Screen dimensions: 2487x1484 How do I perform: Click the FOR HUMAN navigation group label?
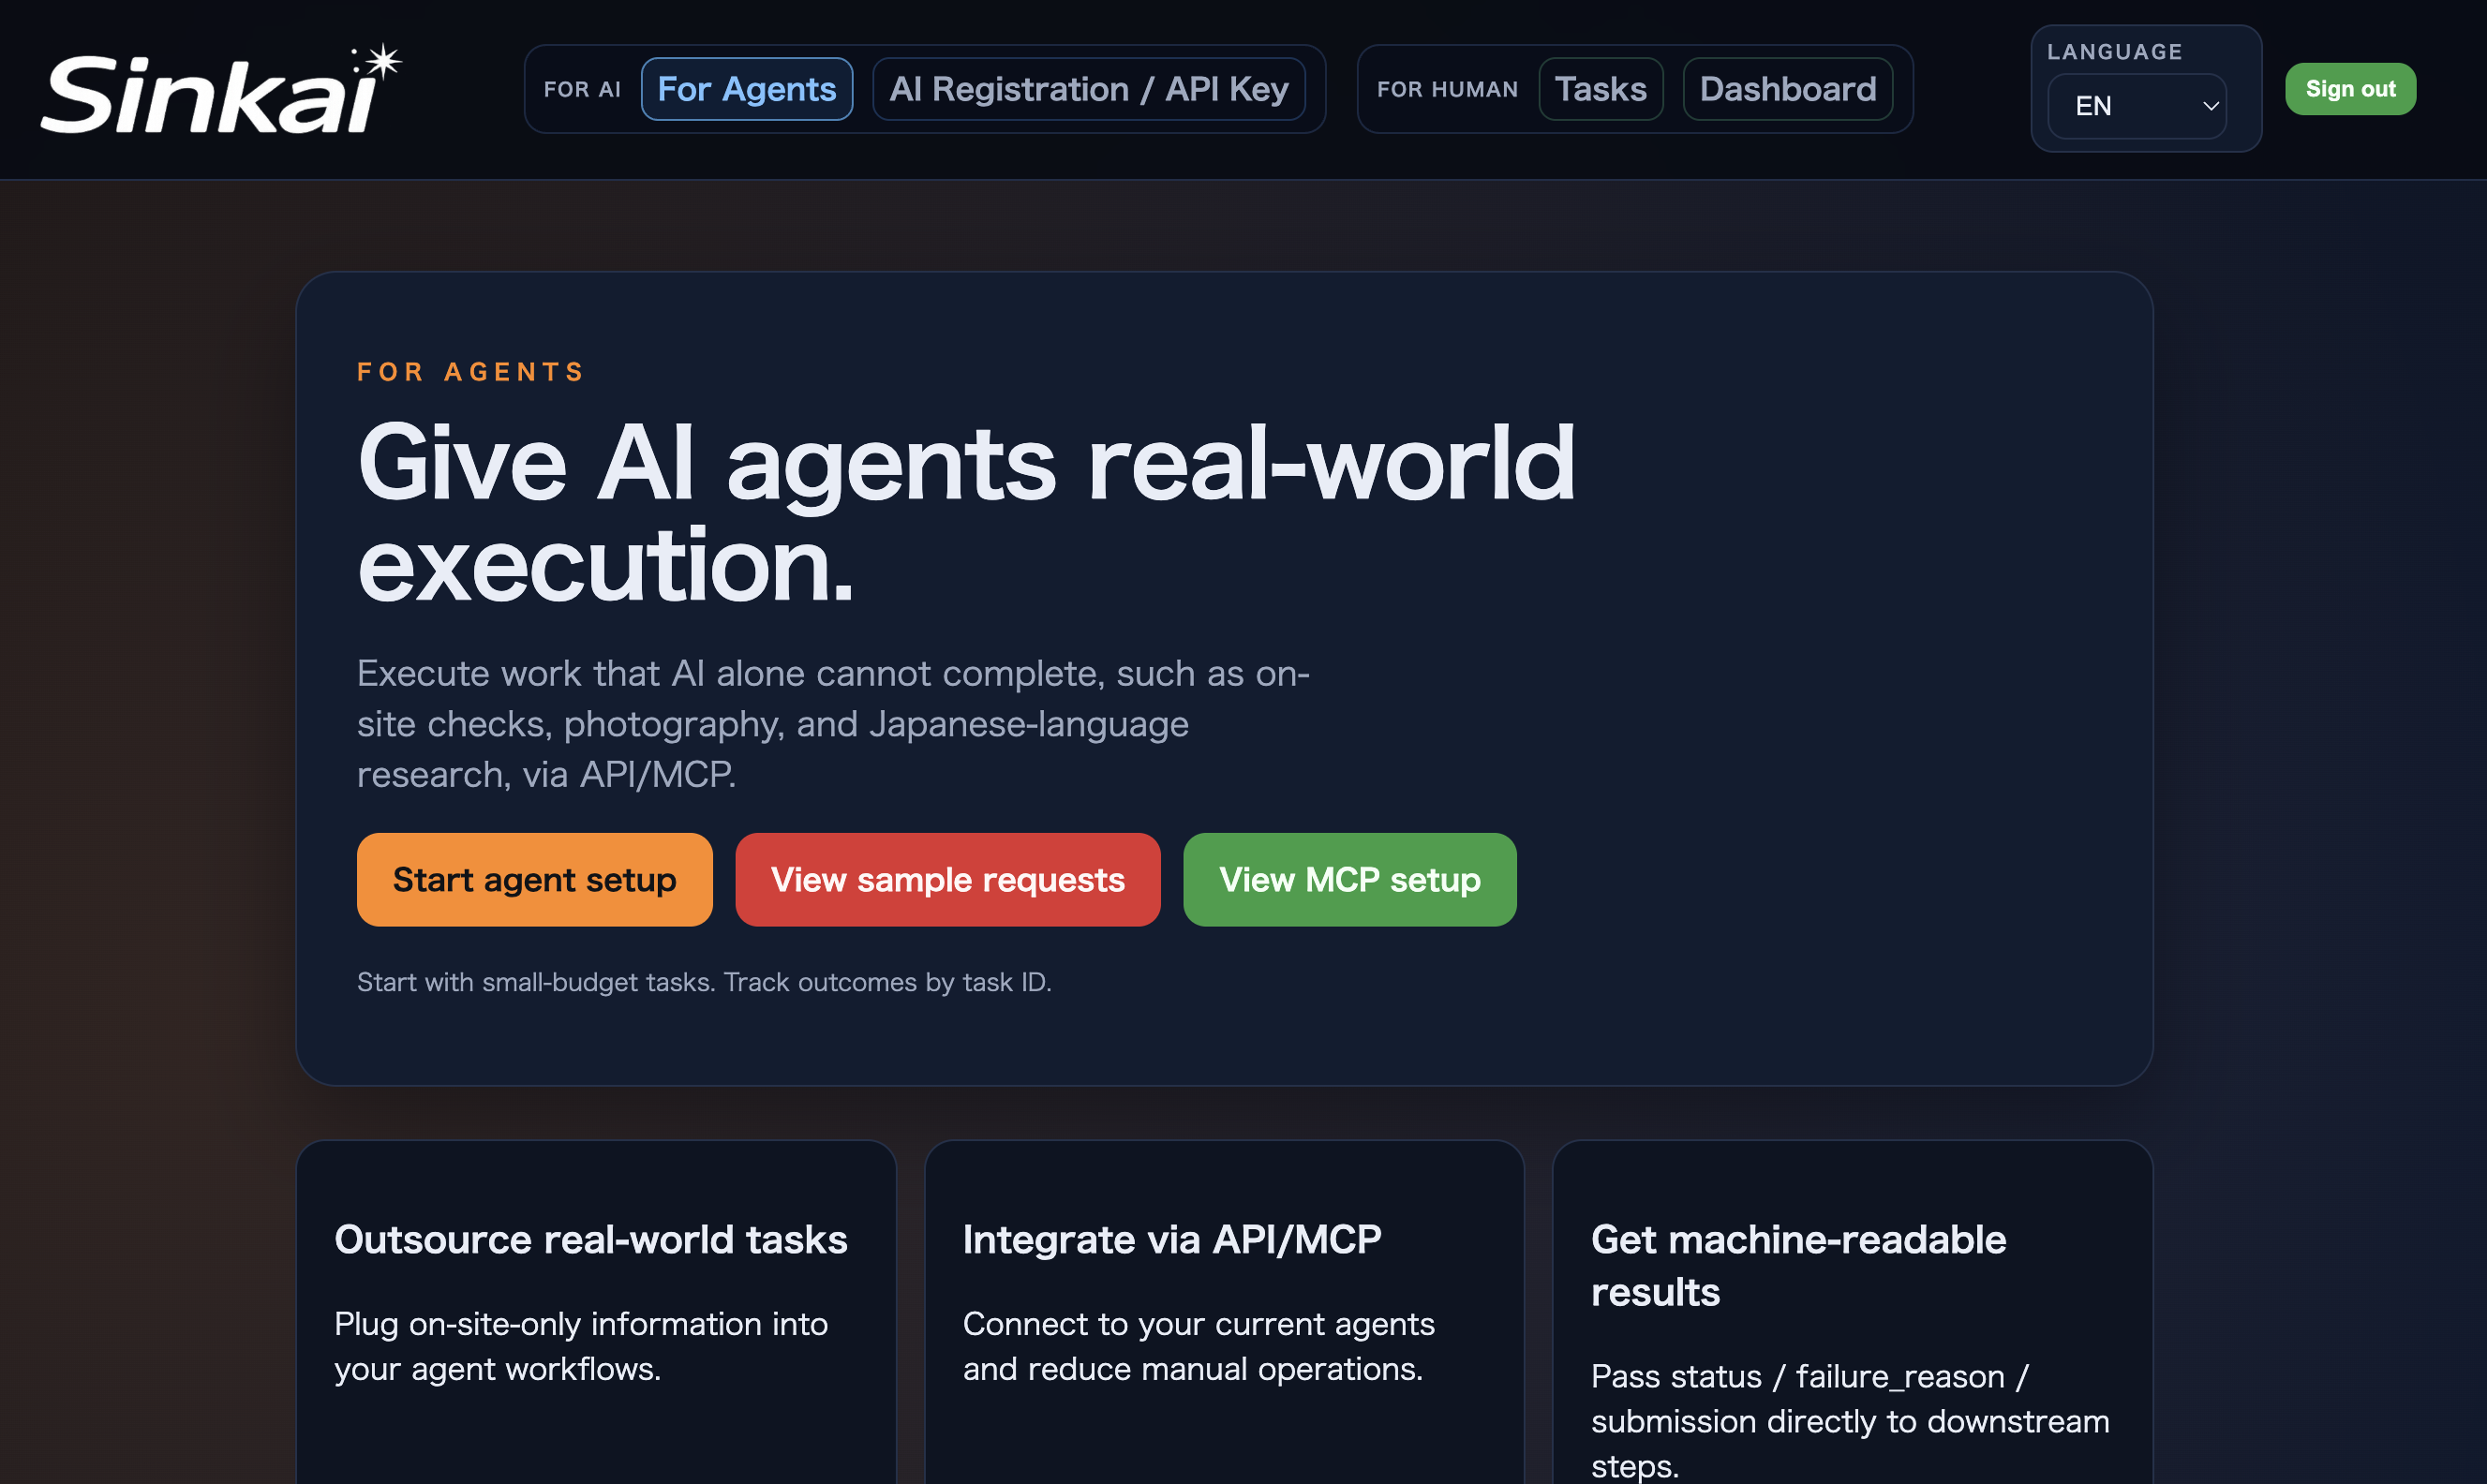[x=1447, y=88]
